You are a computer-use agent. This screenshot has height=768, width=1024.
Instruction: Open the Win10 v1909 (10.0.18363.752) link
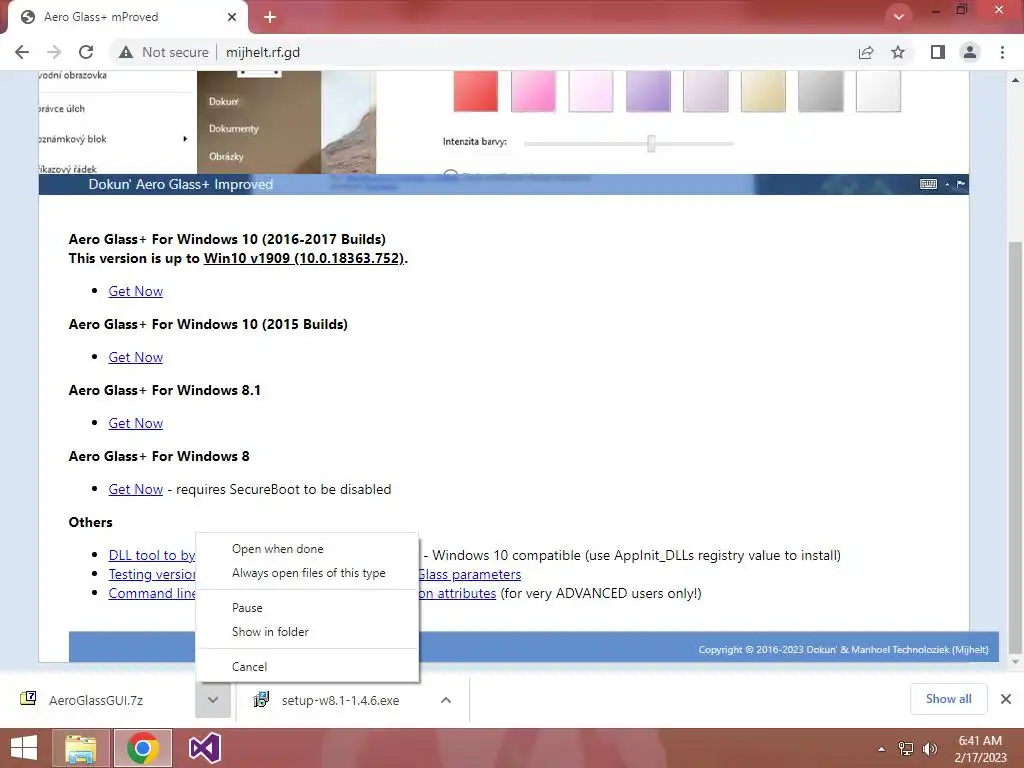[x=304, y=258]
